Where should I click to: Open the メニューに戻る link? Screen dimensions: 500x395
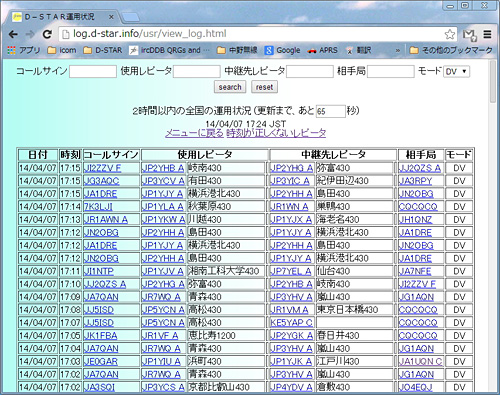click(195, 133)
